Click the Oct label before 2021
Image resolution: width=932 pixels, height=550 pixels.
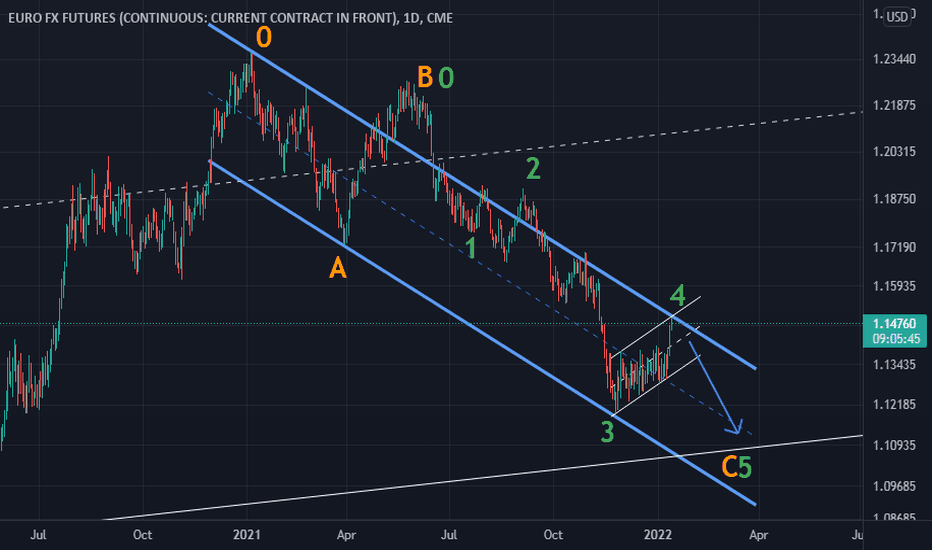143,535
